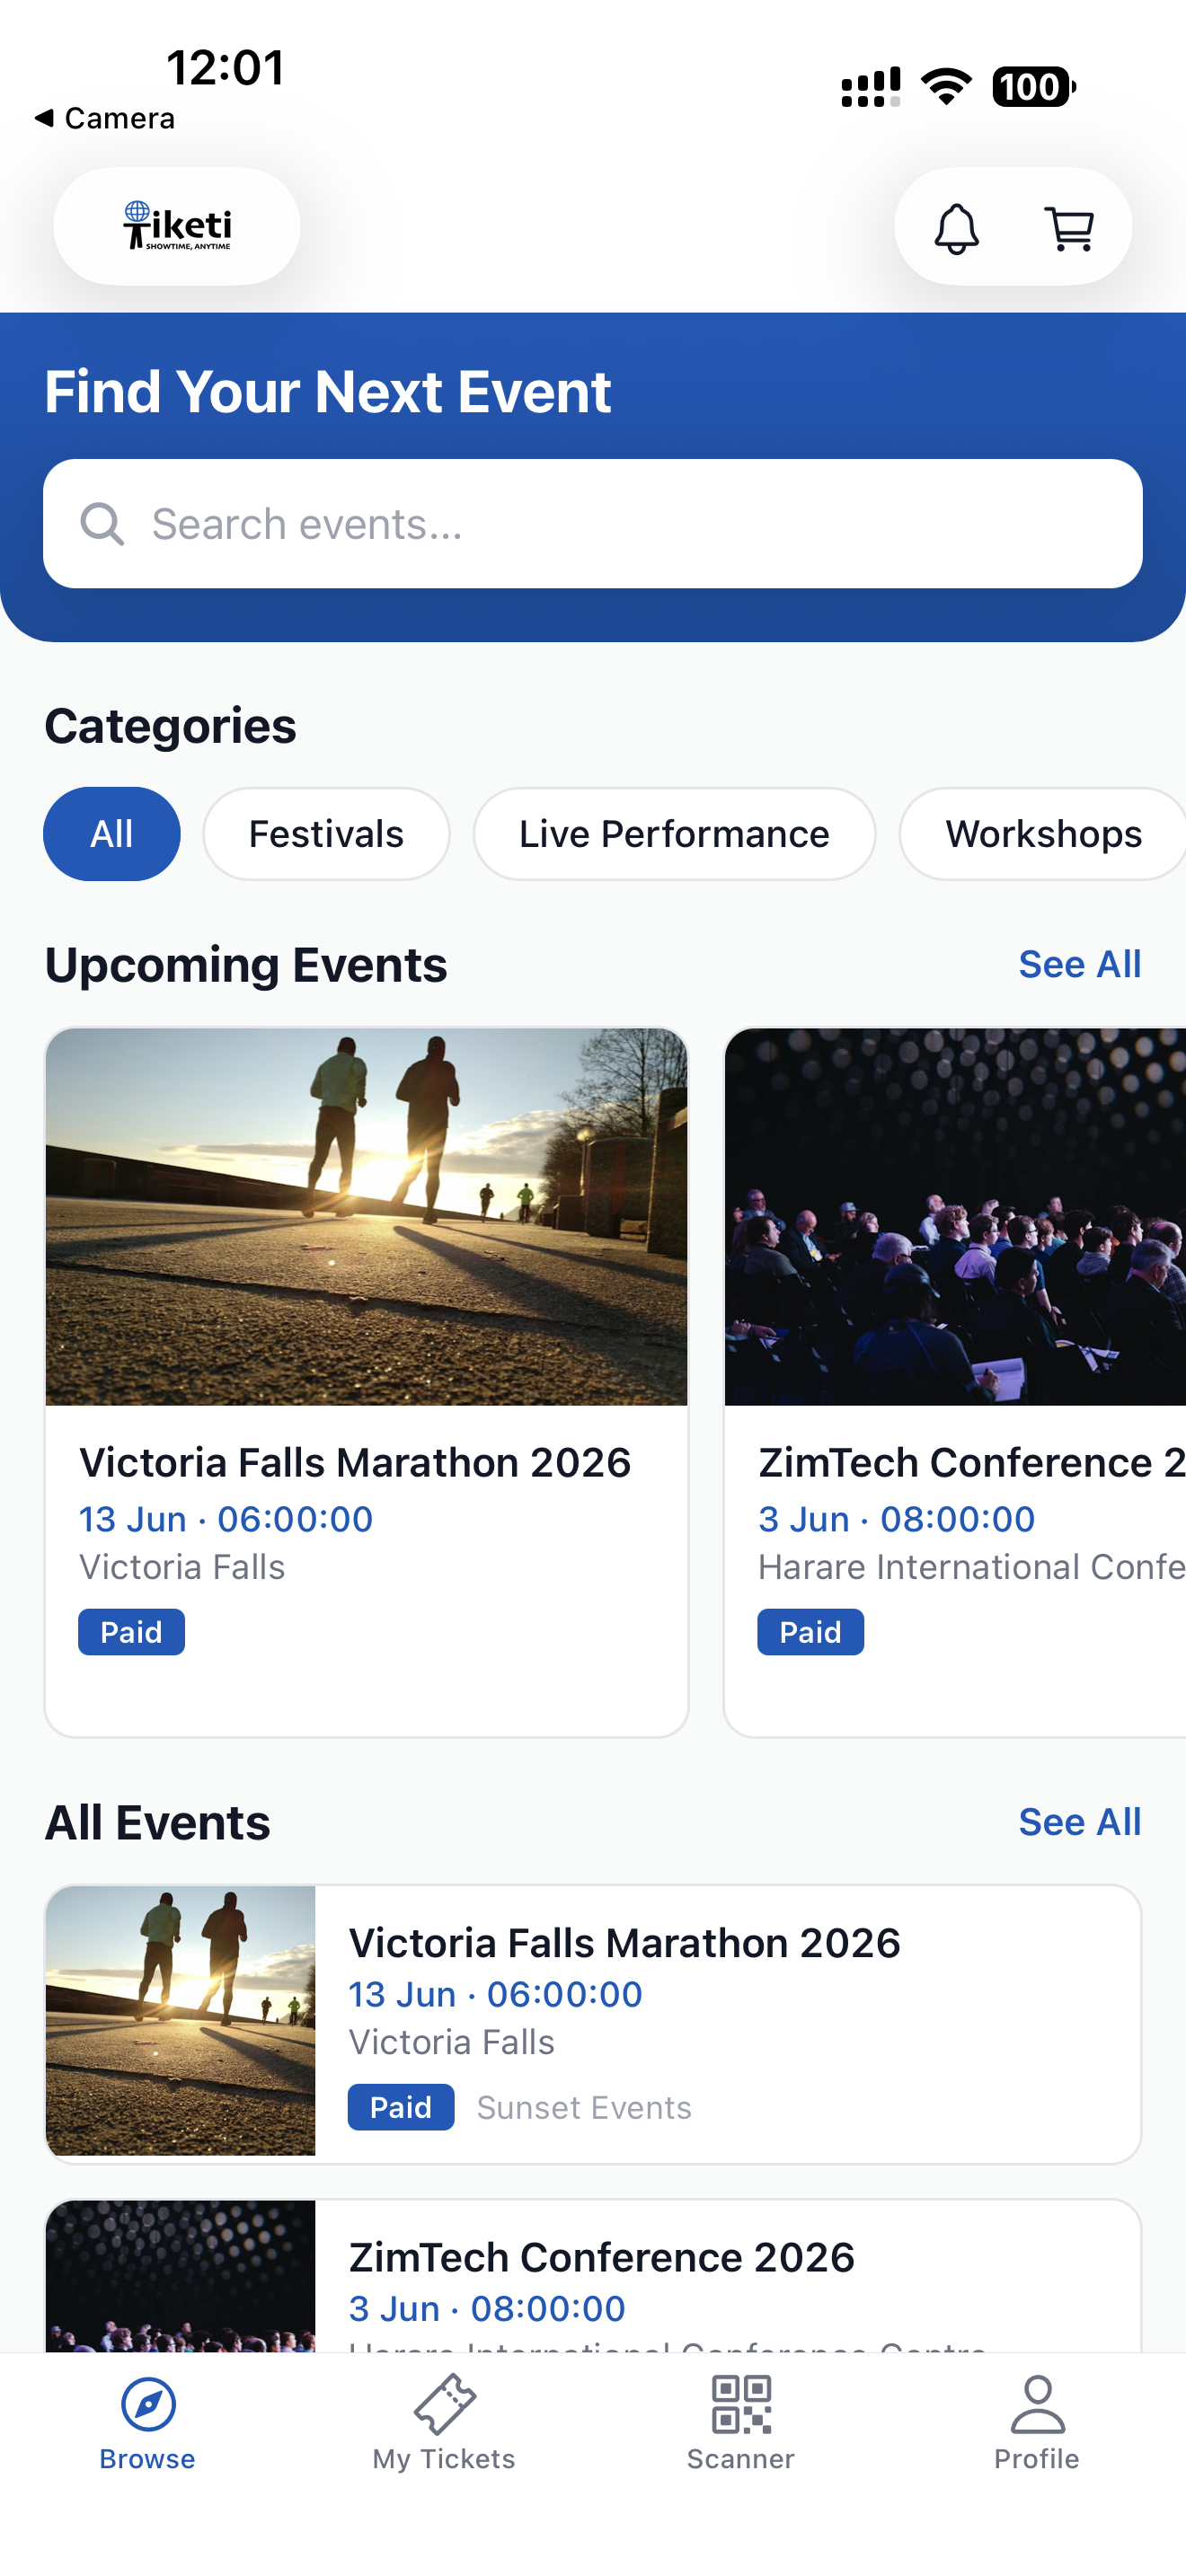Open Victoria Falls Marathon upcoming card image
This screenshot has width=1186, height=2576.
366,1216
